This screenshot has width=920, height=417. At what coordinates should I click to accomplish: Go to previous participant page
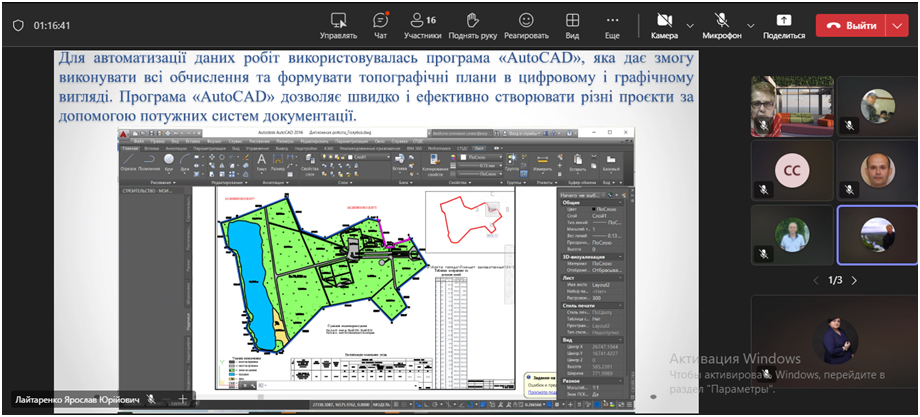[816, 281]
